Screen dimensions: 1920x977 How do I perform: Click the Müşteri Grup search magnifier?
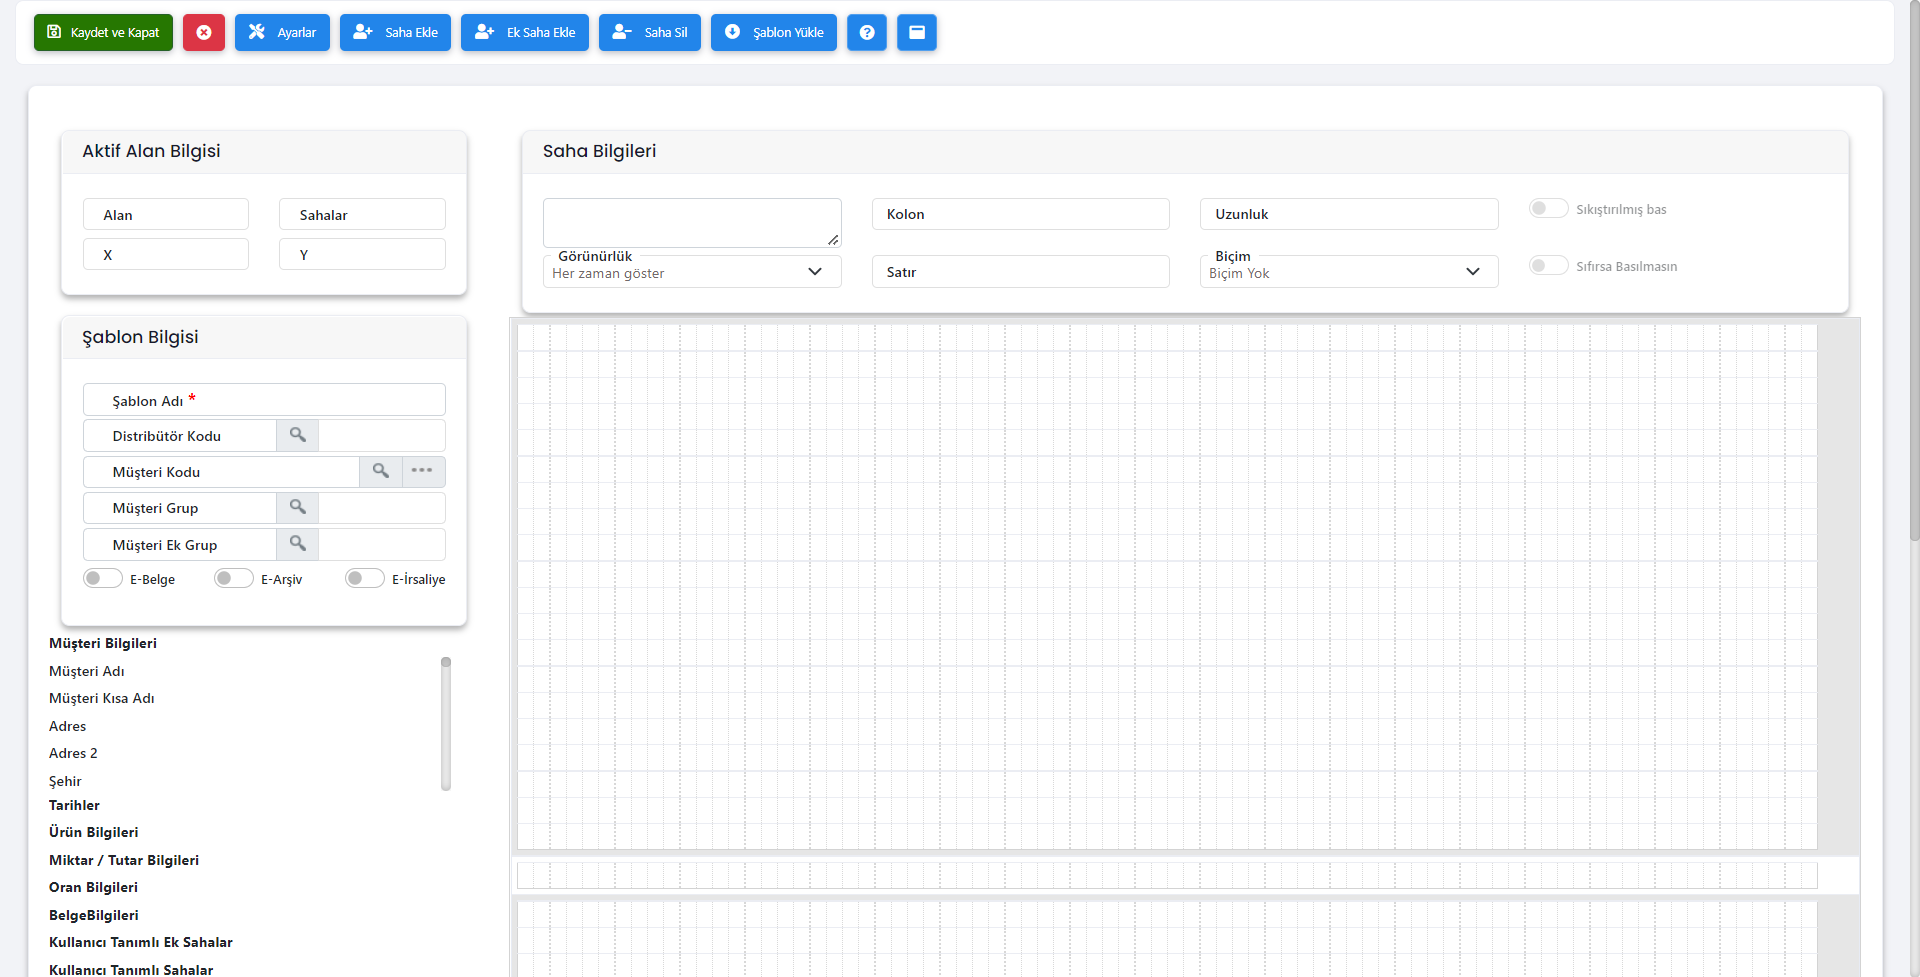click(297, 508)
